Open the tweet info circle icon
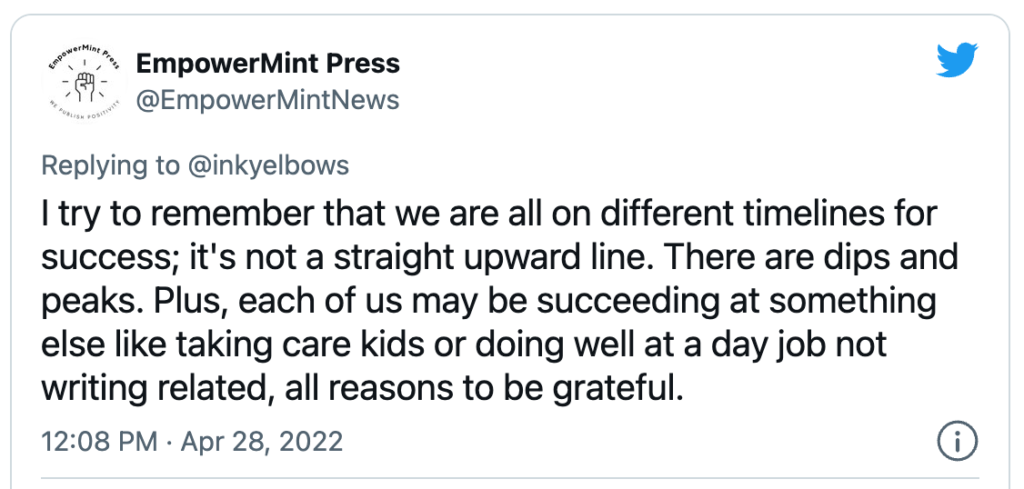Image resolution: width=1024 pixels, height=489 pixels. pyautogui.click(x=957, y=442)
